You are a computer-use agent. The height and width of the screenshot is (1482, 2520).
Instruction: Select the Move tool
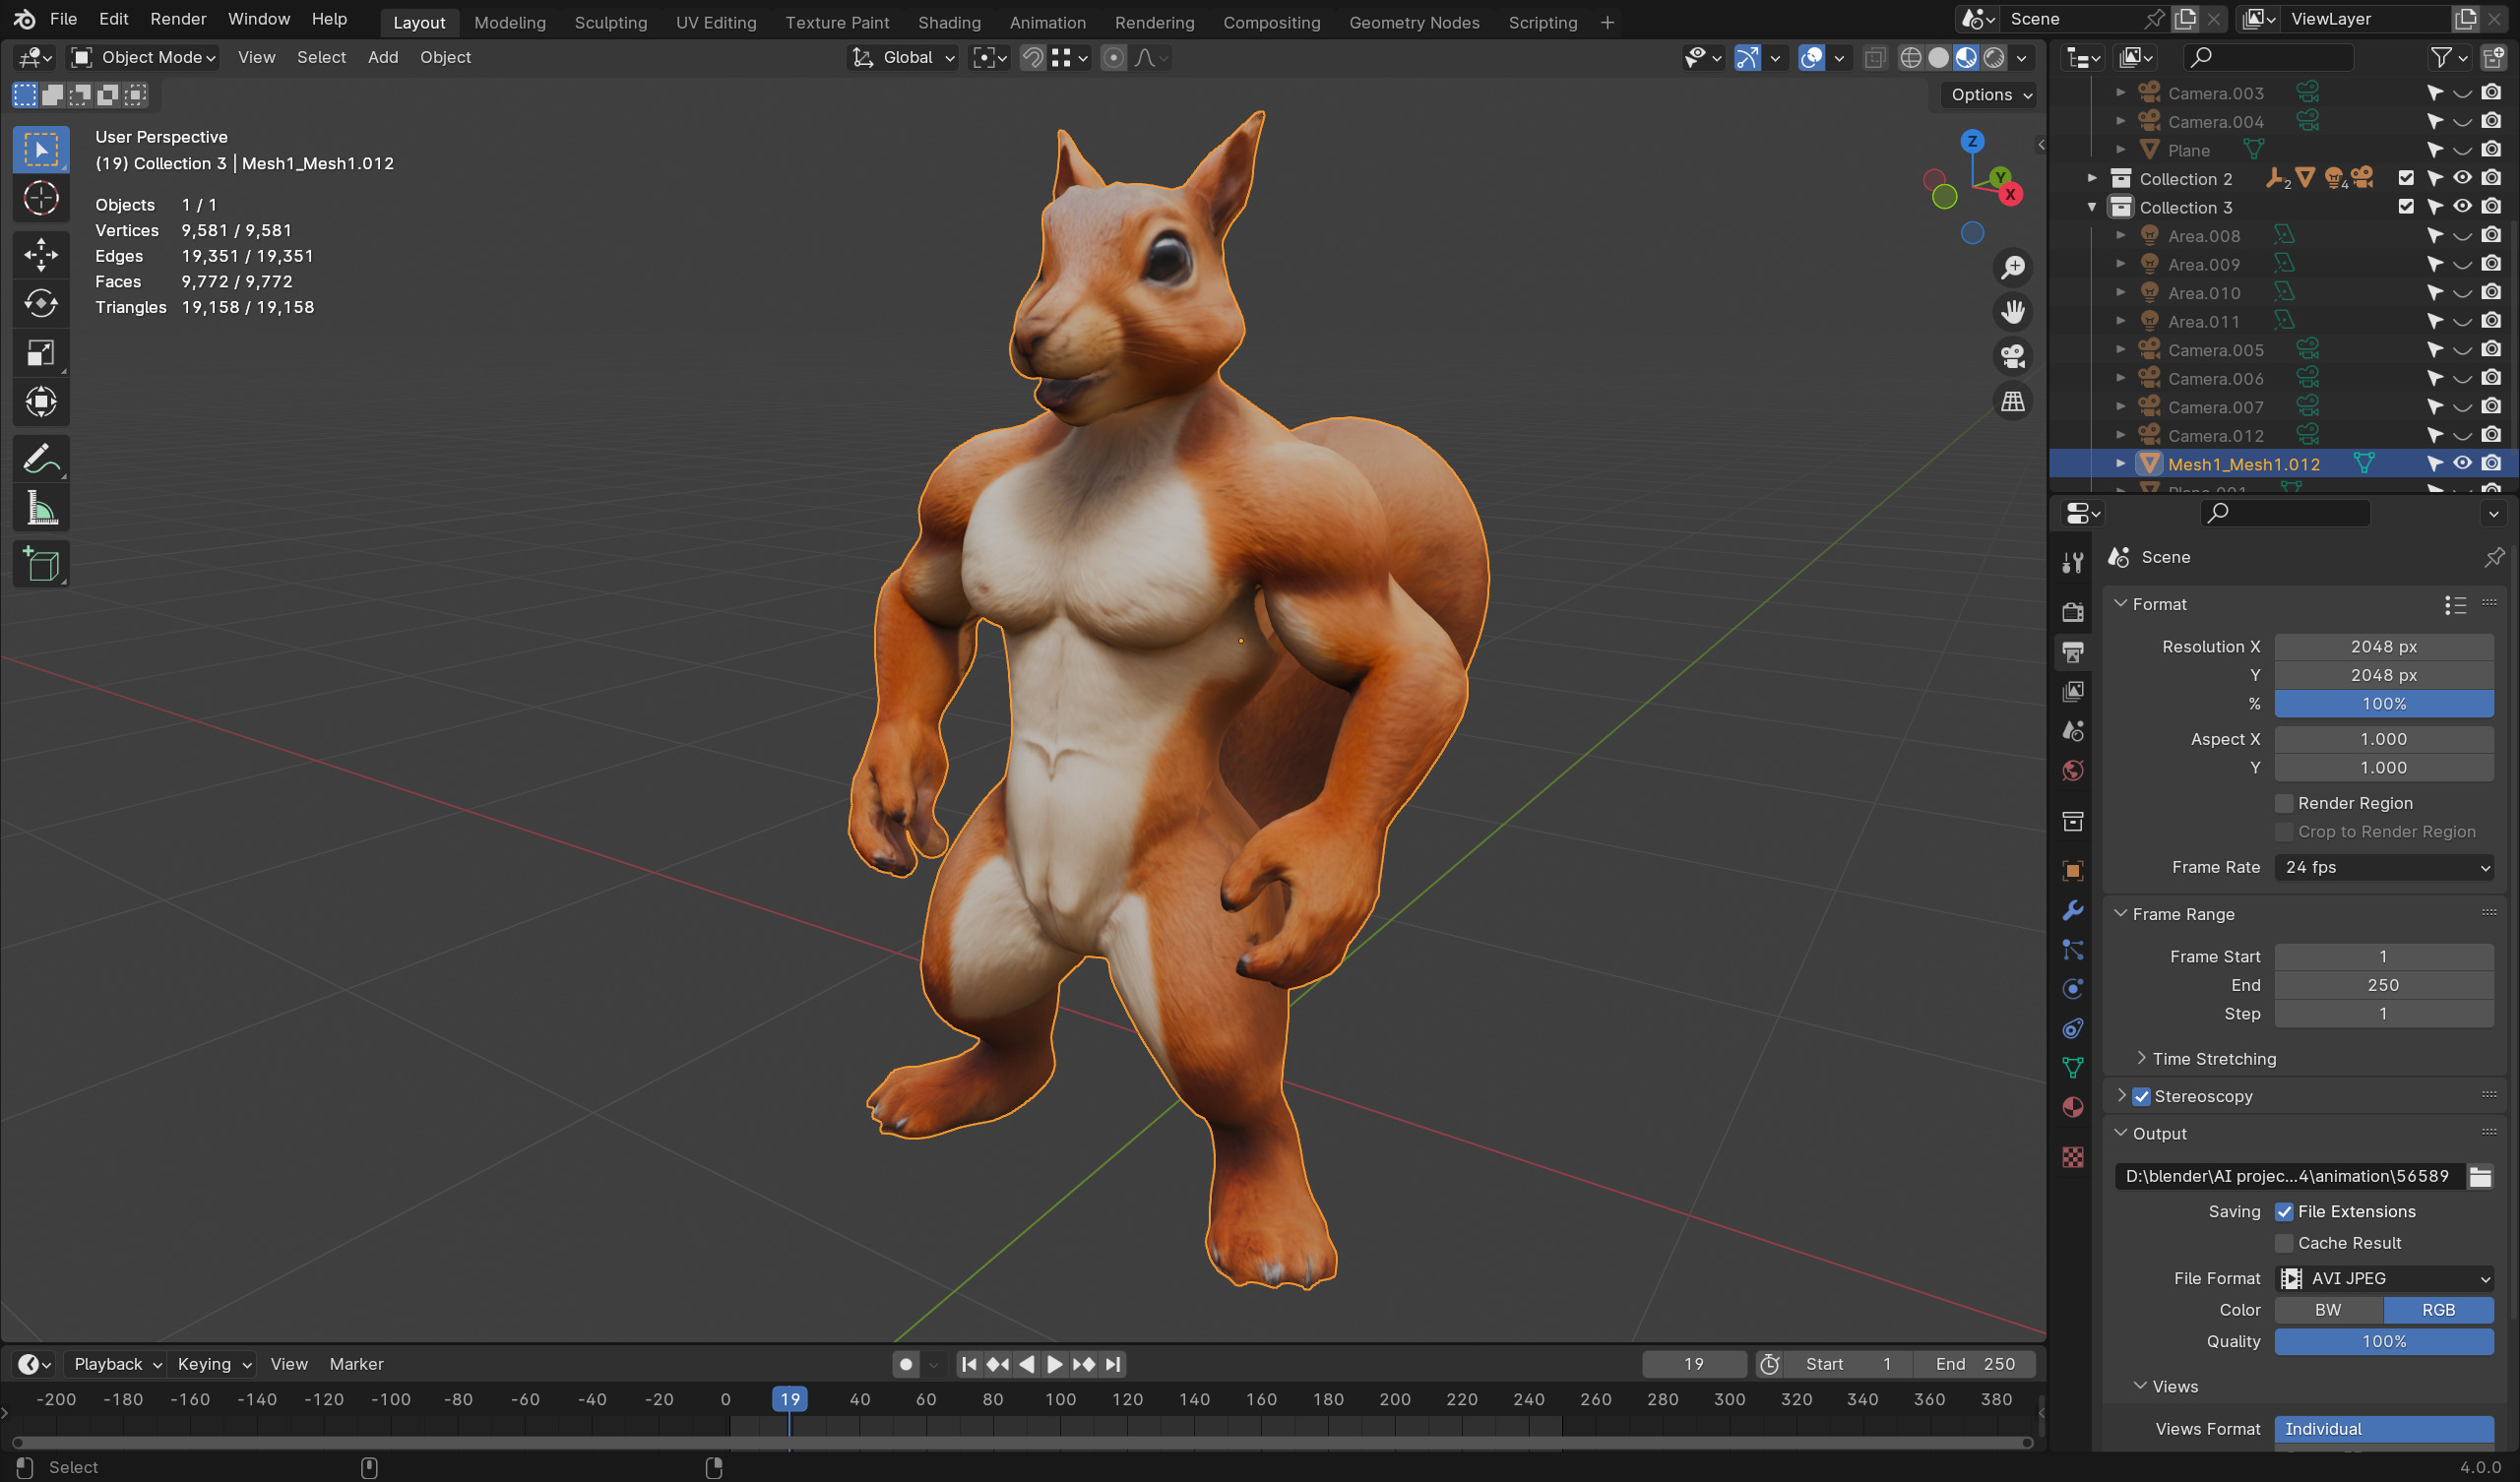[41, 254]
